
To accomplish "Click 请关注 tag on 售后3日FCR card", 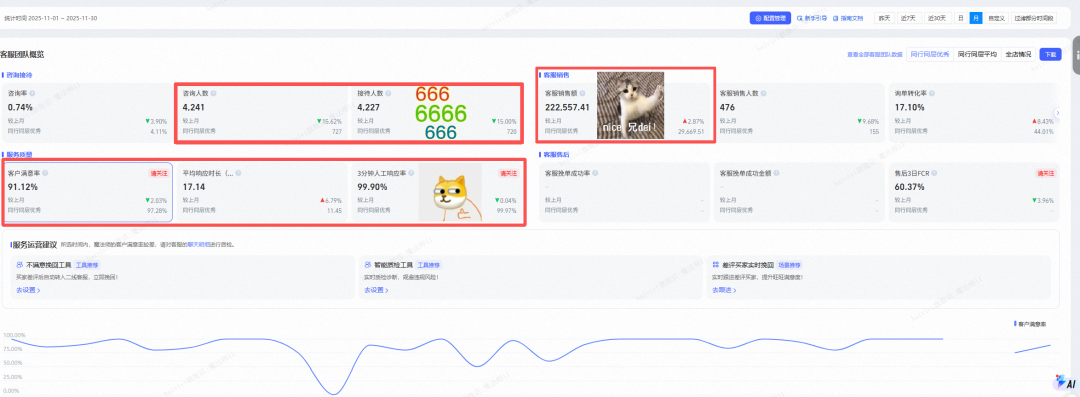I will click(x=1046, y=174).
